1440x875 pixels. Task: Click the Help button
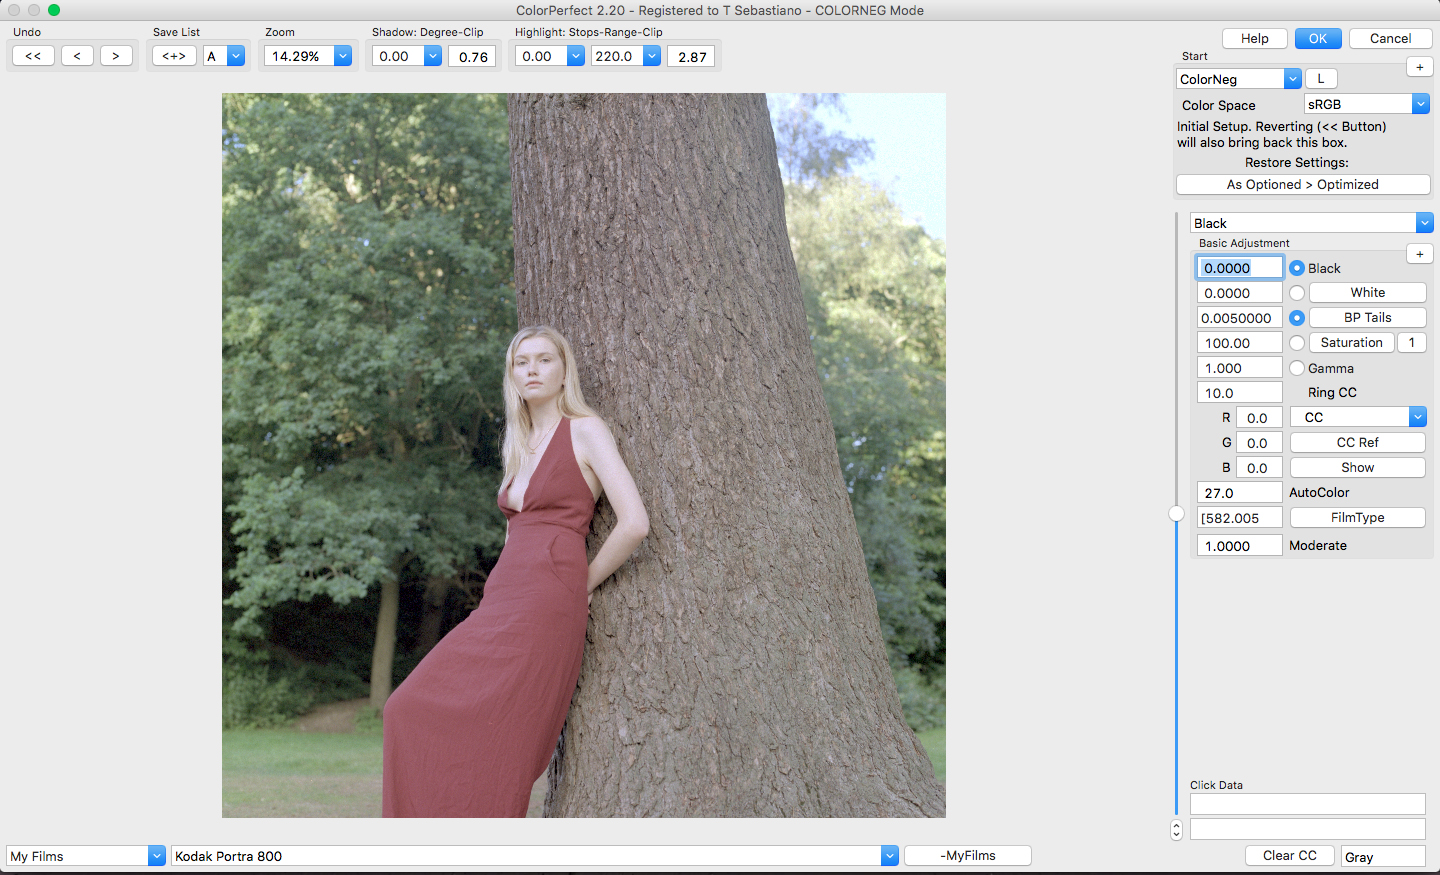point(1255,38)
